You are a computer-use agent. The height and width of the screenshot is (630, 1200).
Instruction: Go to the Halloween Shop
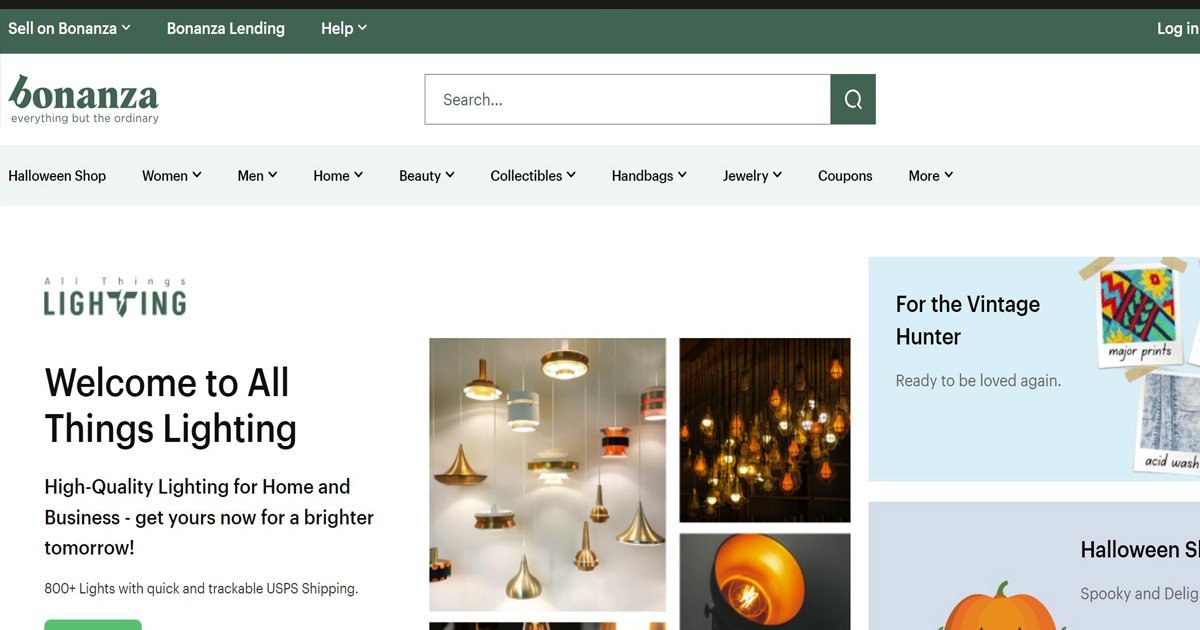pyautogui.click(x=57, y=175)
